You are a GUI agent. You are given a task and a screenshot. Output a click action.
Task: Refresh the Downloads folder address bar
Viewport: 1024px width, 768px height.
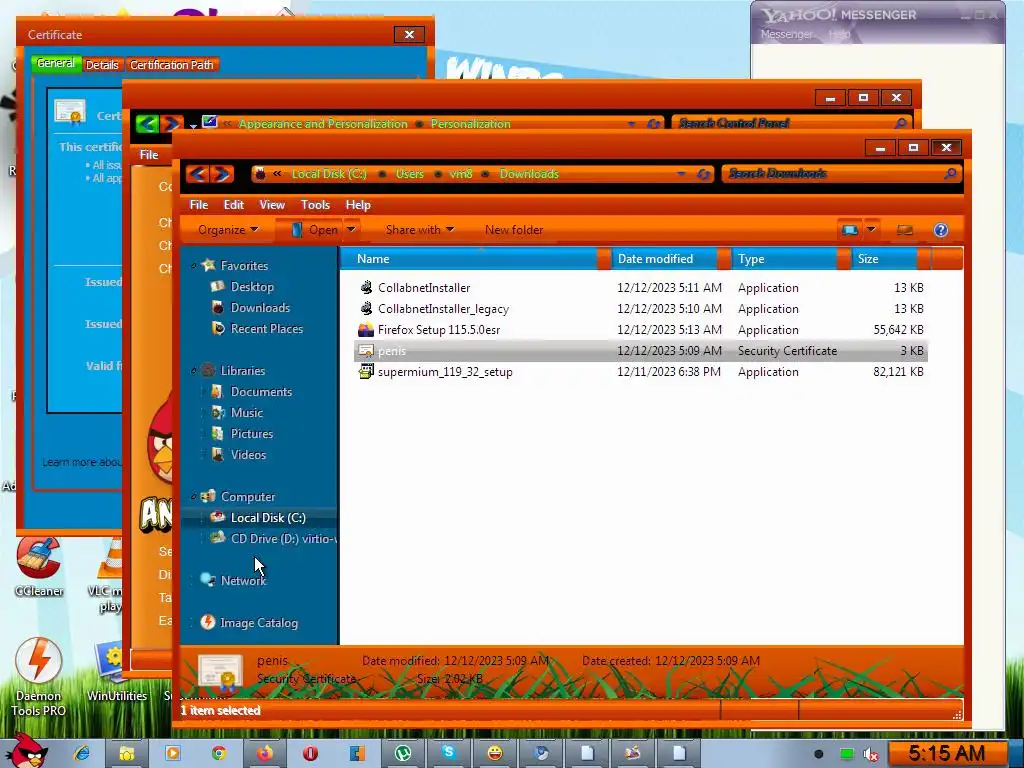pos(704,174)
